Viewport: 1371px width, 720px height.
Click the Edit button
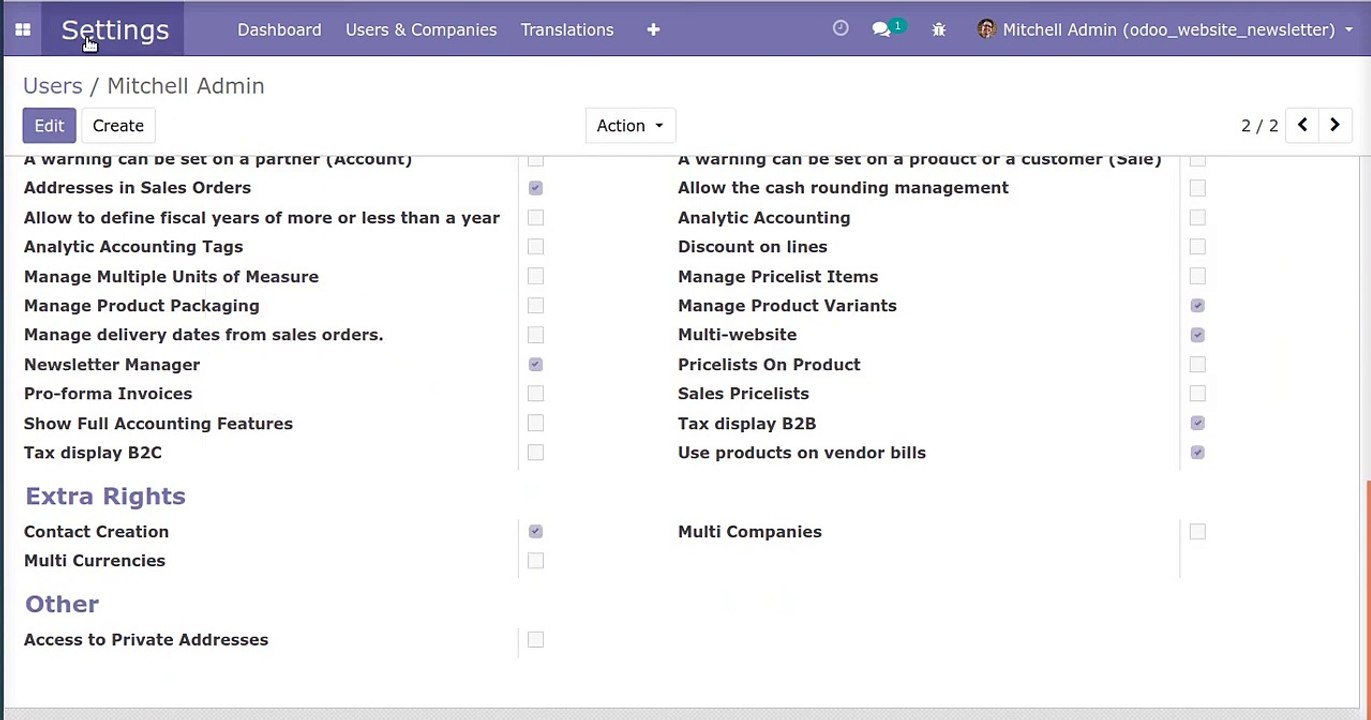point(49,125)
